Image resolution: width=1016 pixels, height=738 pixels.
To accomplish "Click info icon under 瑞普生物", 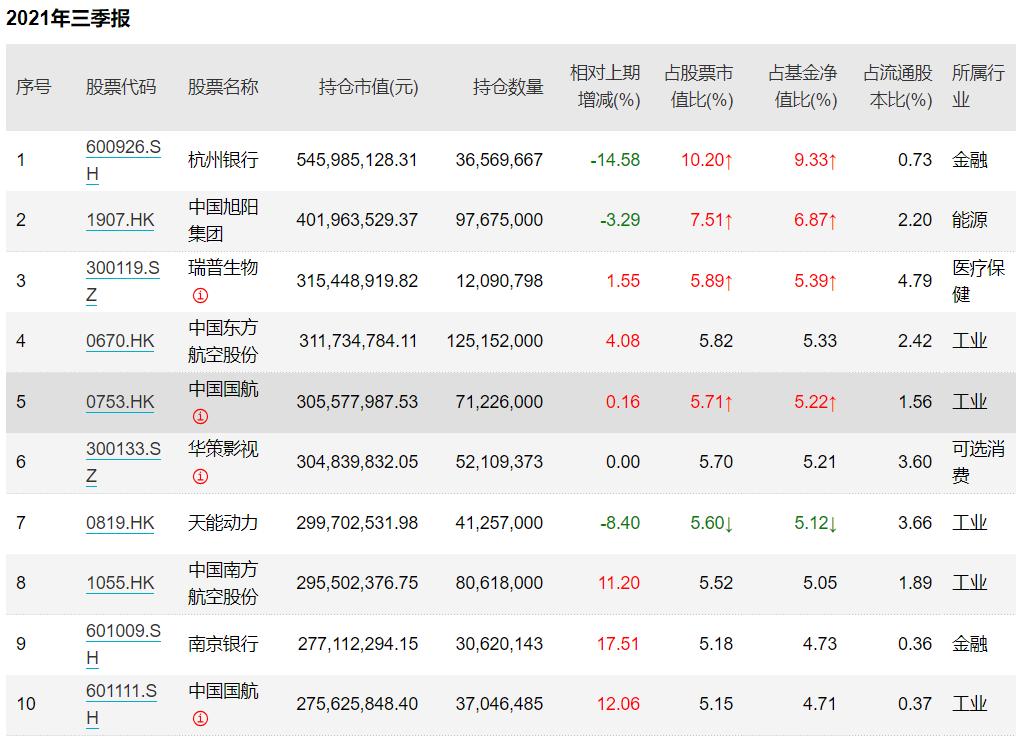I will pos(200,295).
